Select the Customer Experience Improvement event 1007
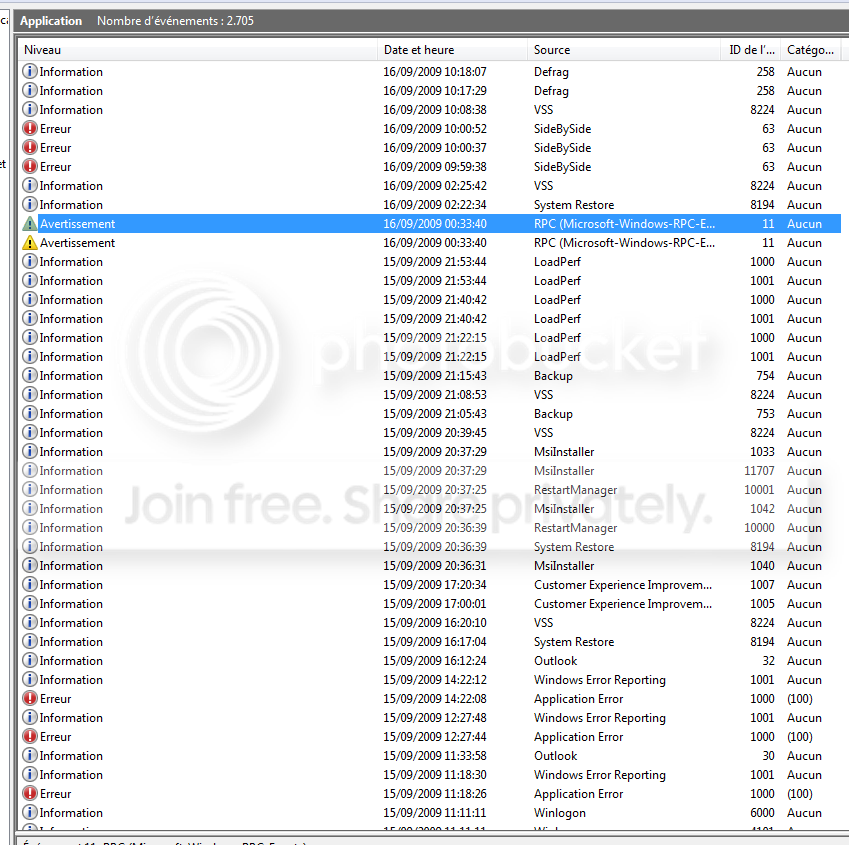The height and width of the screenshot is (845, 849). 430,585
